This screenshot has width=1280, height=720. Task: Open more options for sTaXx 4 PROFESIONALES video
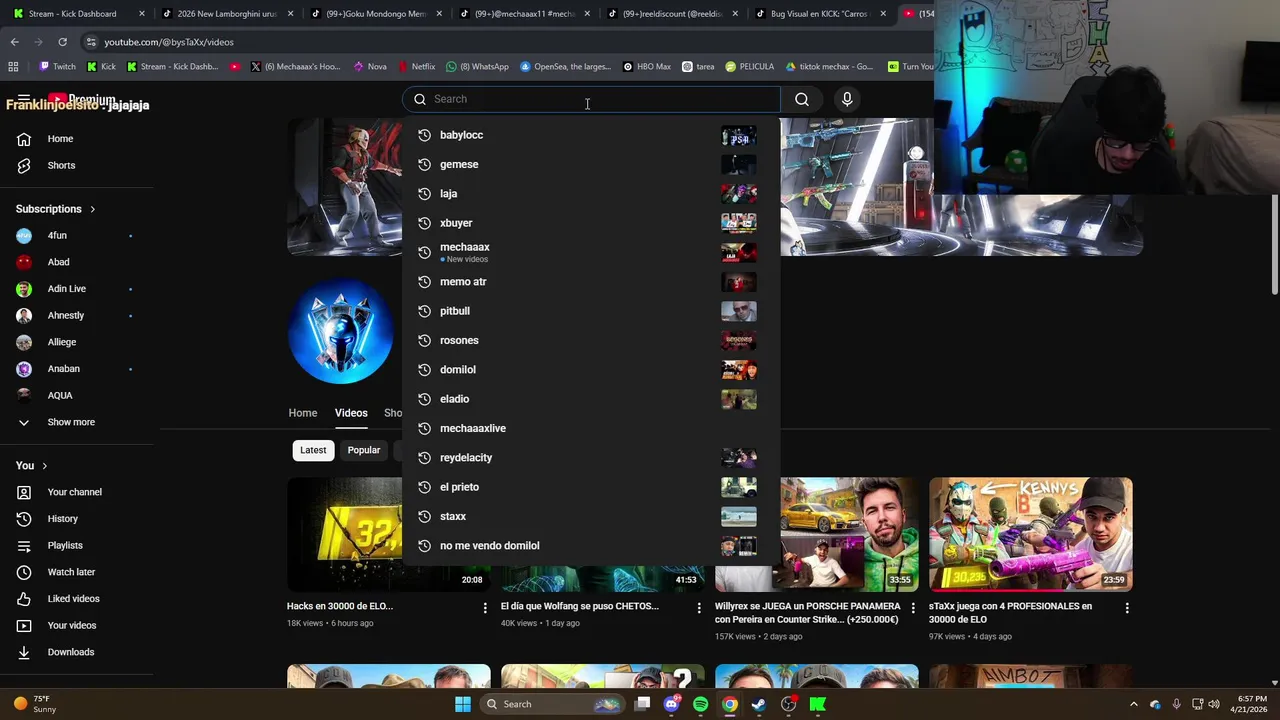pos(1127,607)
